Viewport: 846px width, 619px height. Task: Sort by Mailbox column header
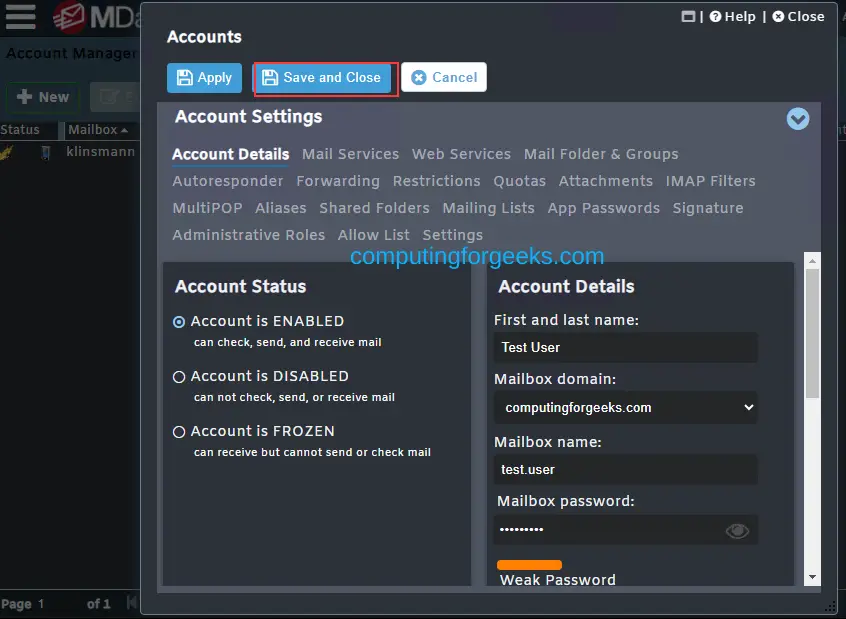point(98,130)
